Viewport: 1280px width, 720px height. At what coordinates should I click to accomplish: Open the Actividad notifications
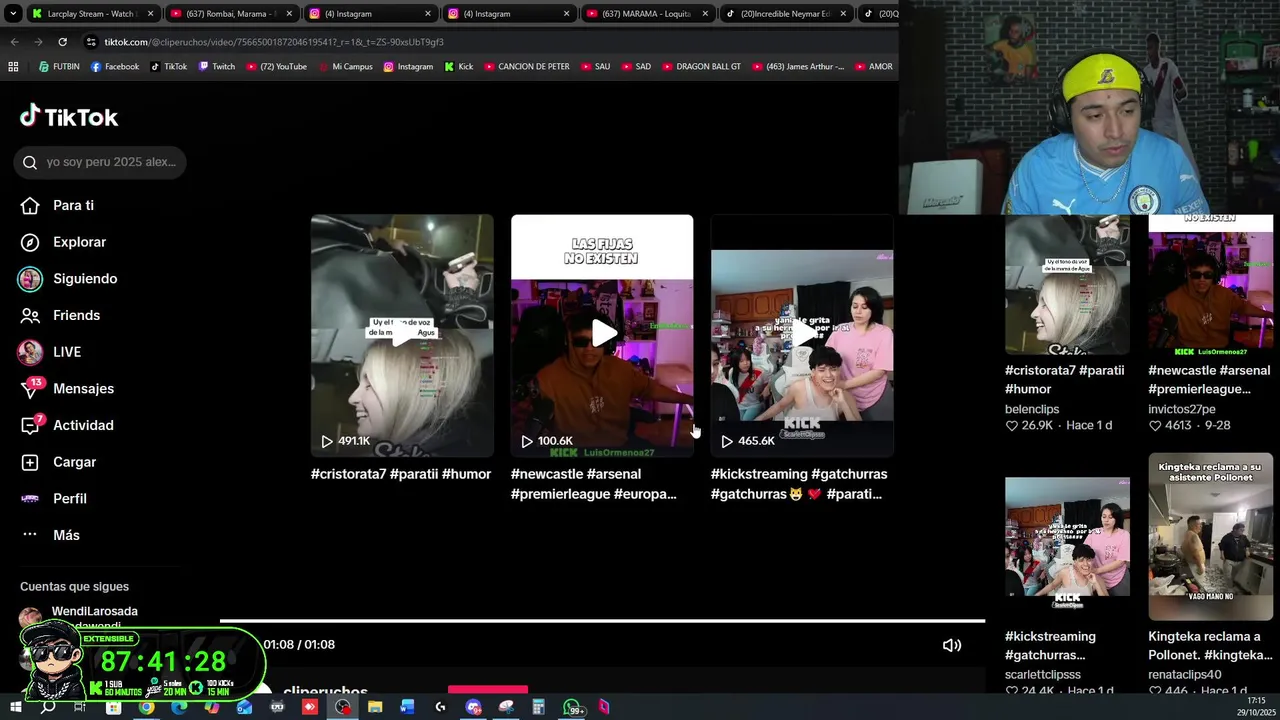click(x=67, y=425)
